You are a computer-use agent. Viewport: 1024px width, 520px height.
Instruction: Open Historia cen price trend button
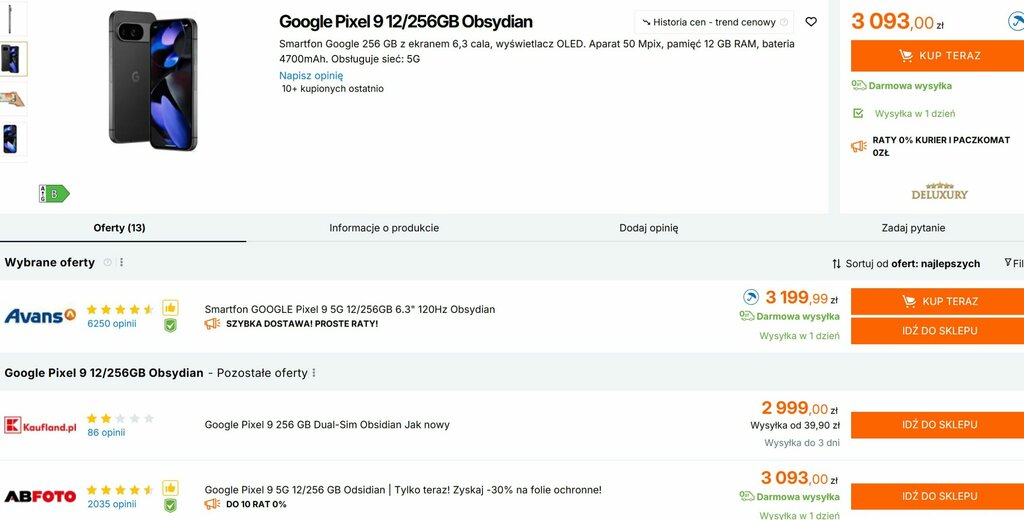[714, 22]
